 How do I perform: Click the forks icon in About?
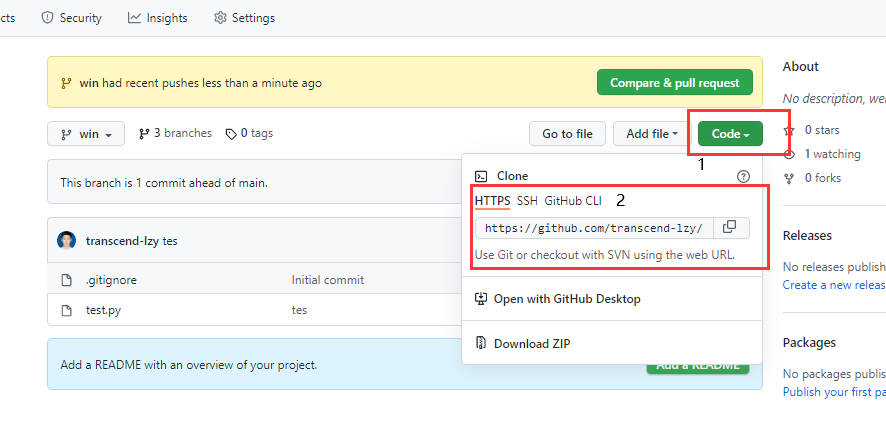(x=790, y=178)
